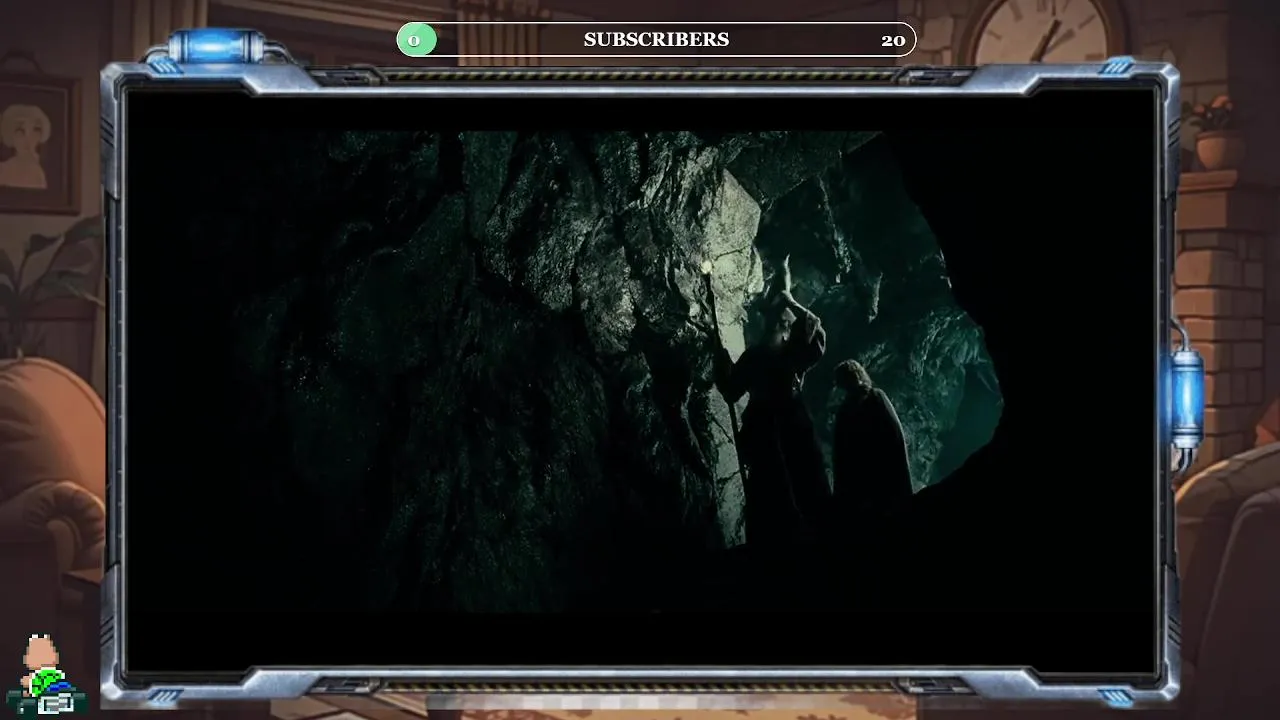Click the green zero subscriber count
This screenshot has width=1280, height=720.
tap(414, 41)
